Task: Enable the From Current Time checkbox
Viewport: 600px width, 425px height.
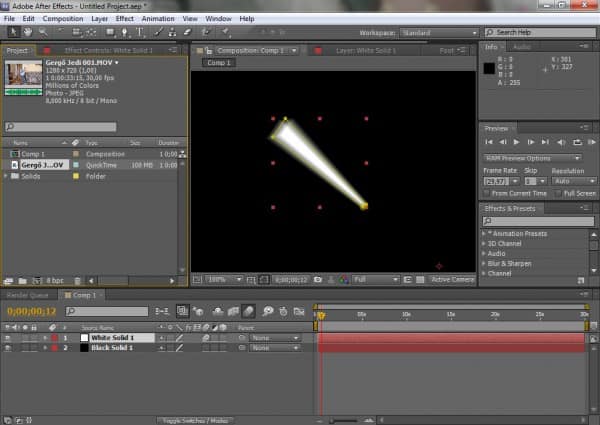Action: pos(487,193)
